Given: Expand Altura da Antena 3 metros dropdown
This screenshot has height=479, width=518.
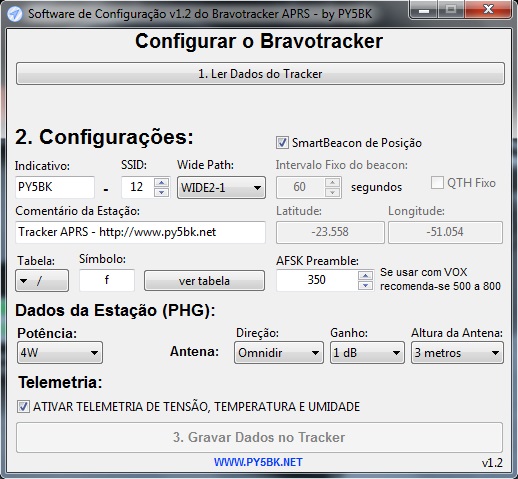Looking at the screenshot, I should click(457, 352).
